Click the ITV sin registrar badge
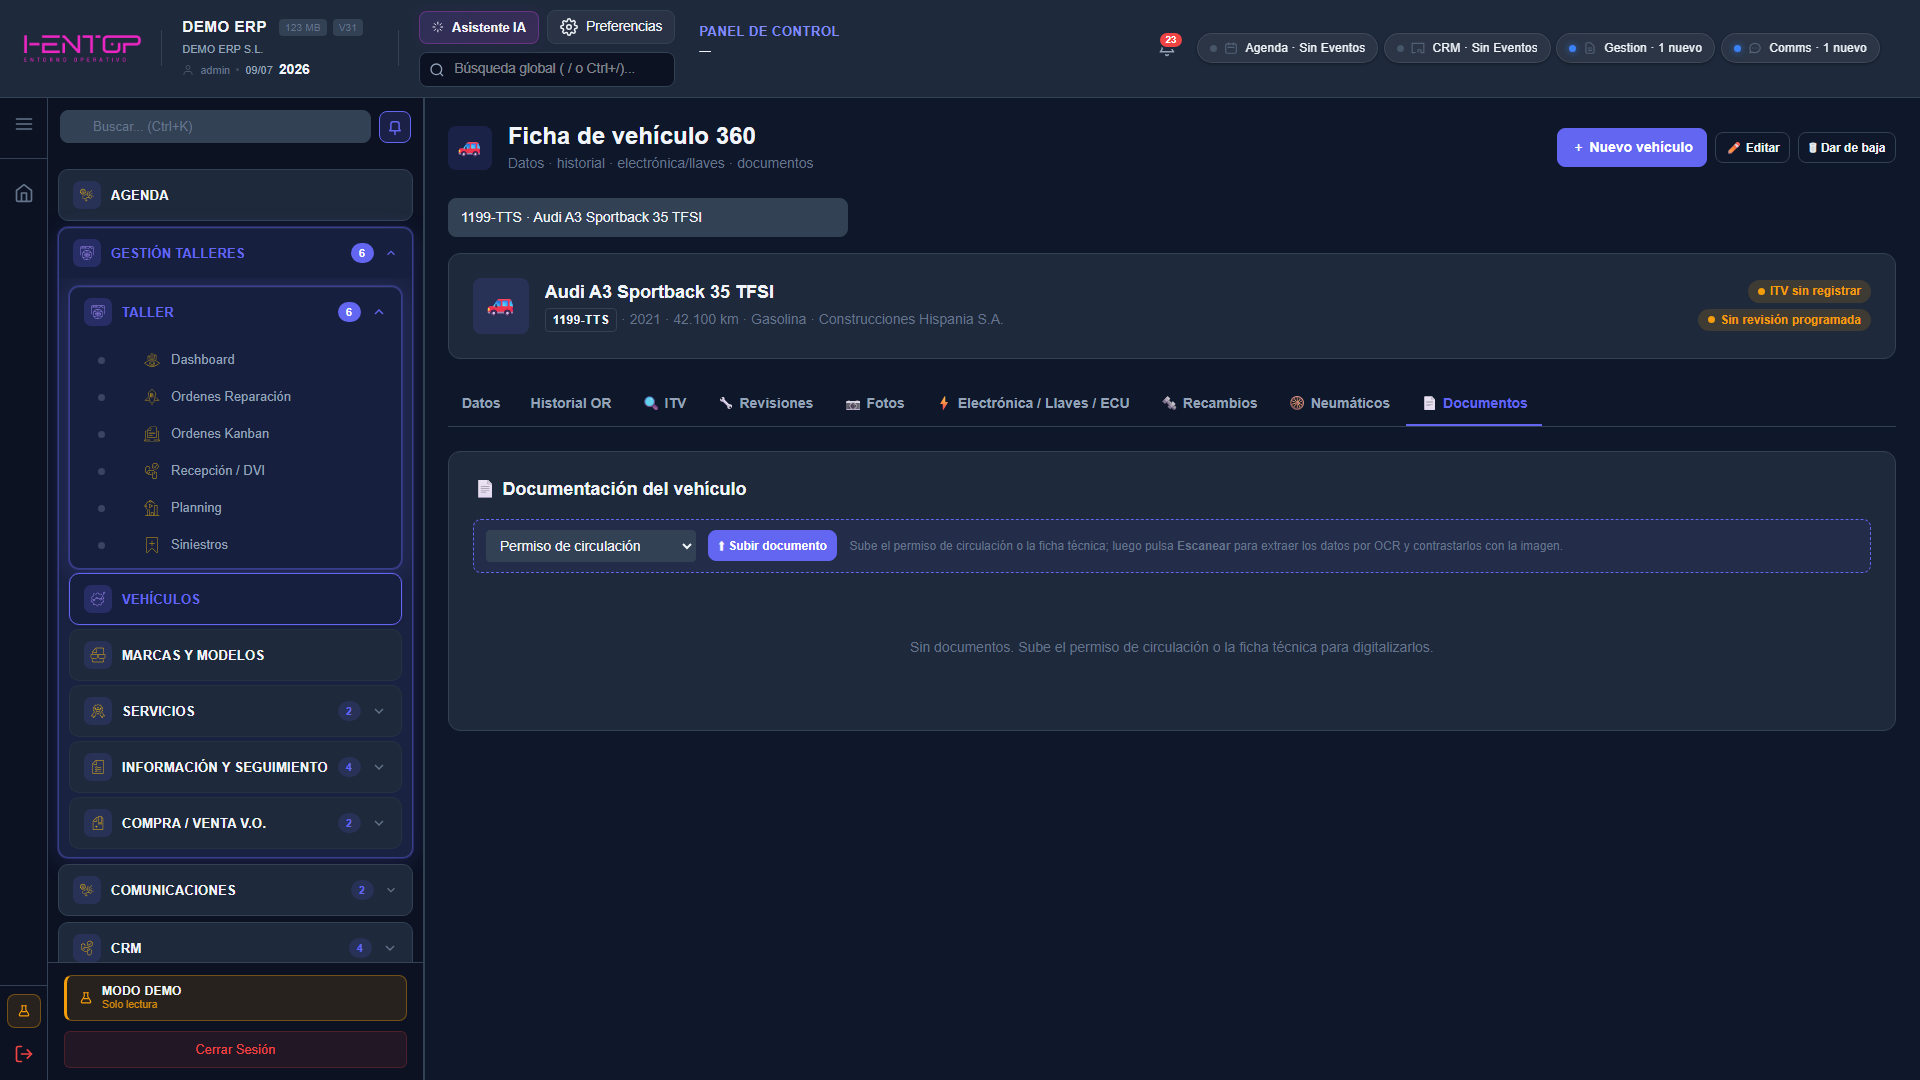The image size is (1920, 1080). (1809, 291)
